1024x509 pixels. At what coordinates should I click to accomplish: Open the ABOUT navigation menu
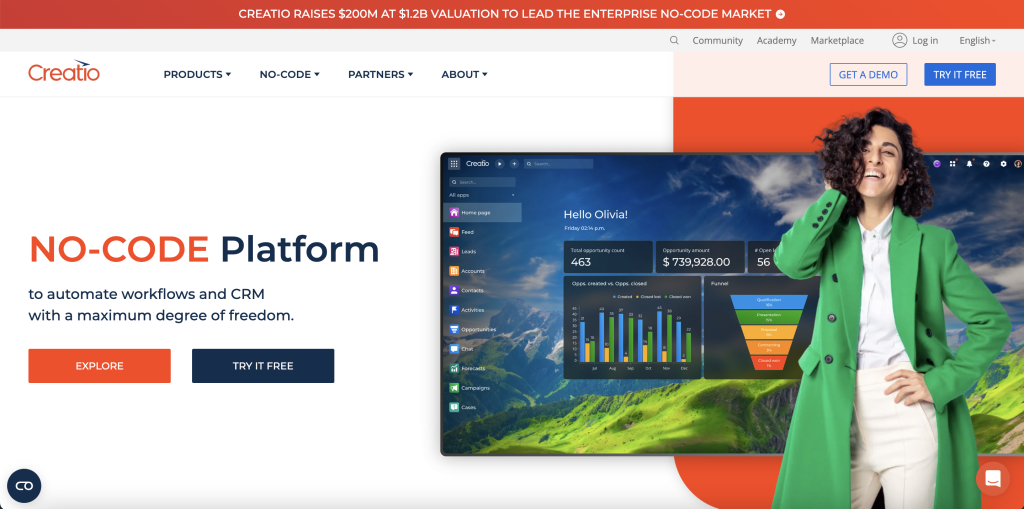(464, 75)
